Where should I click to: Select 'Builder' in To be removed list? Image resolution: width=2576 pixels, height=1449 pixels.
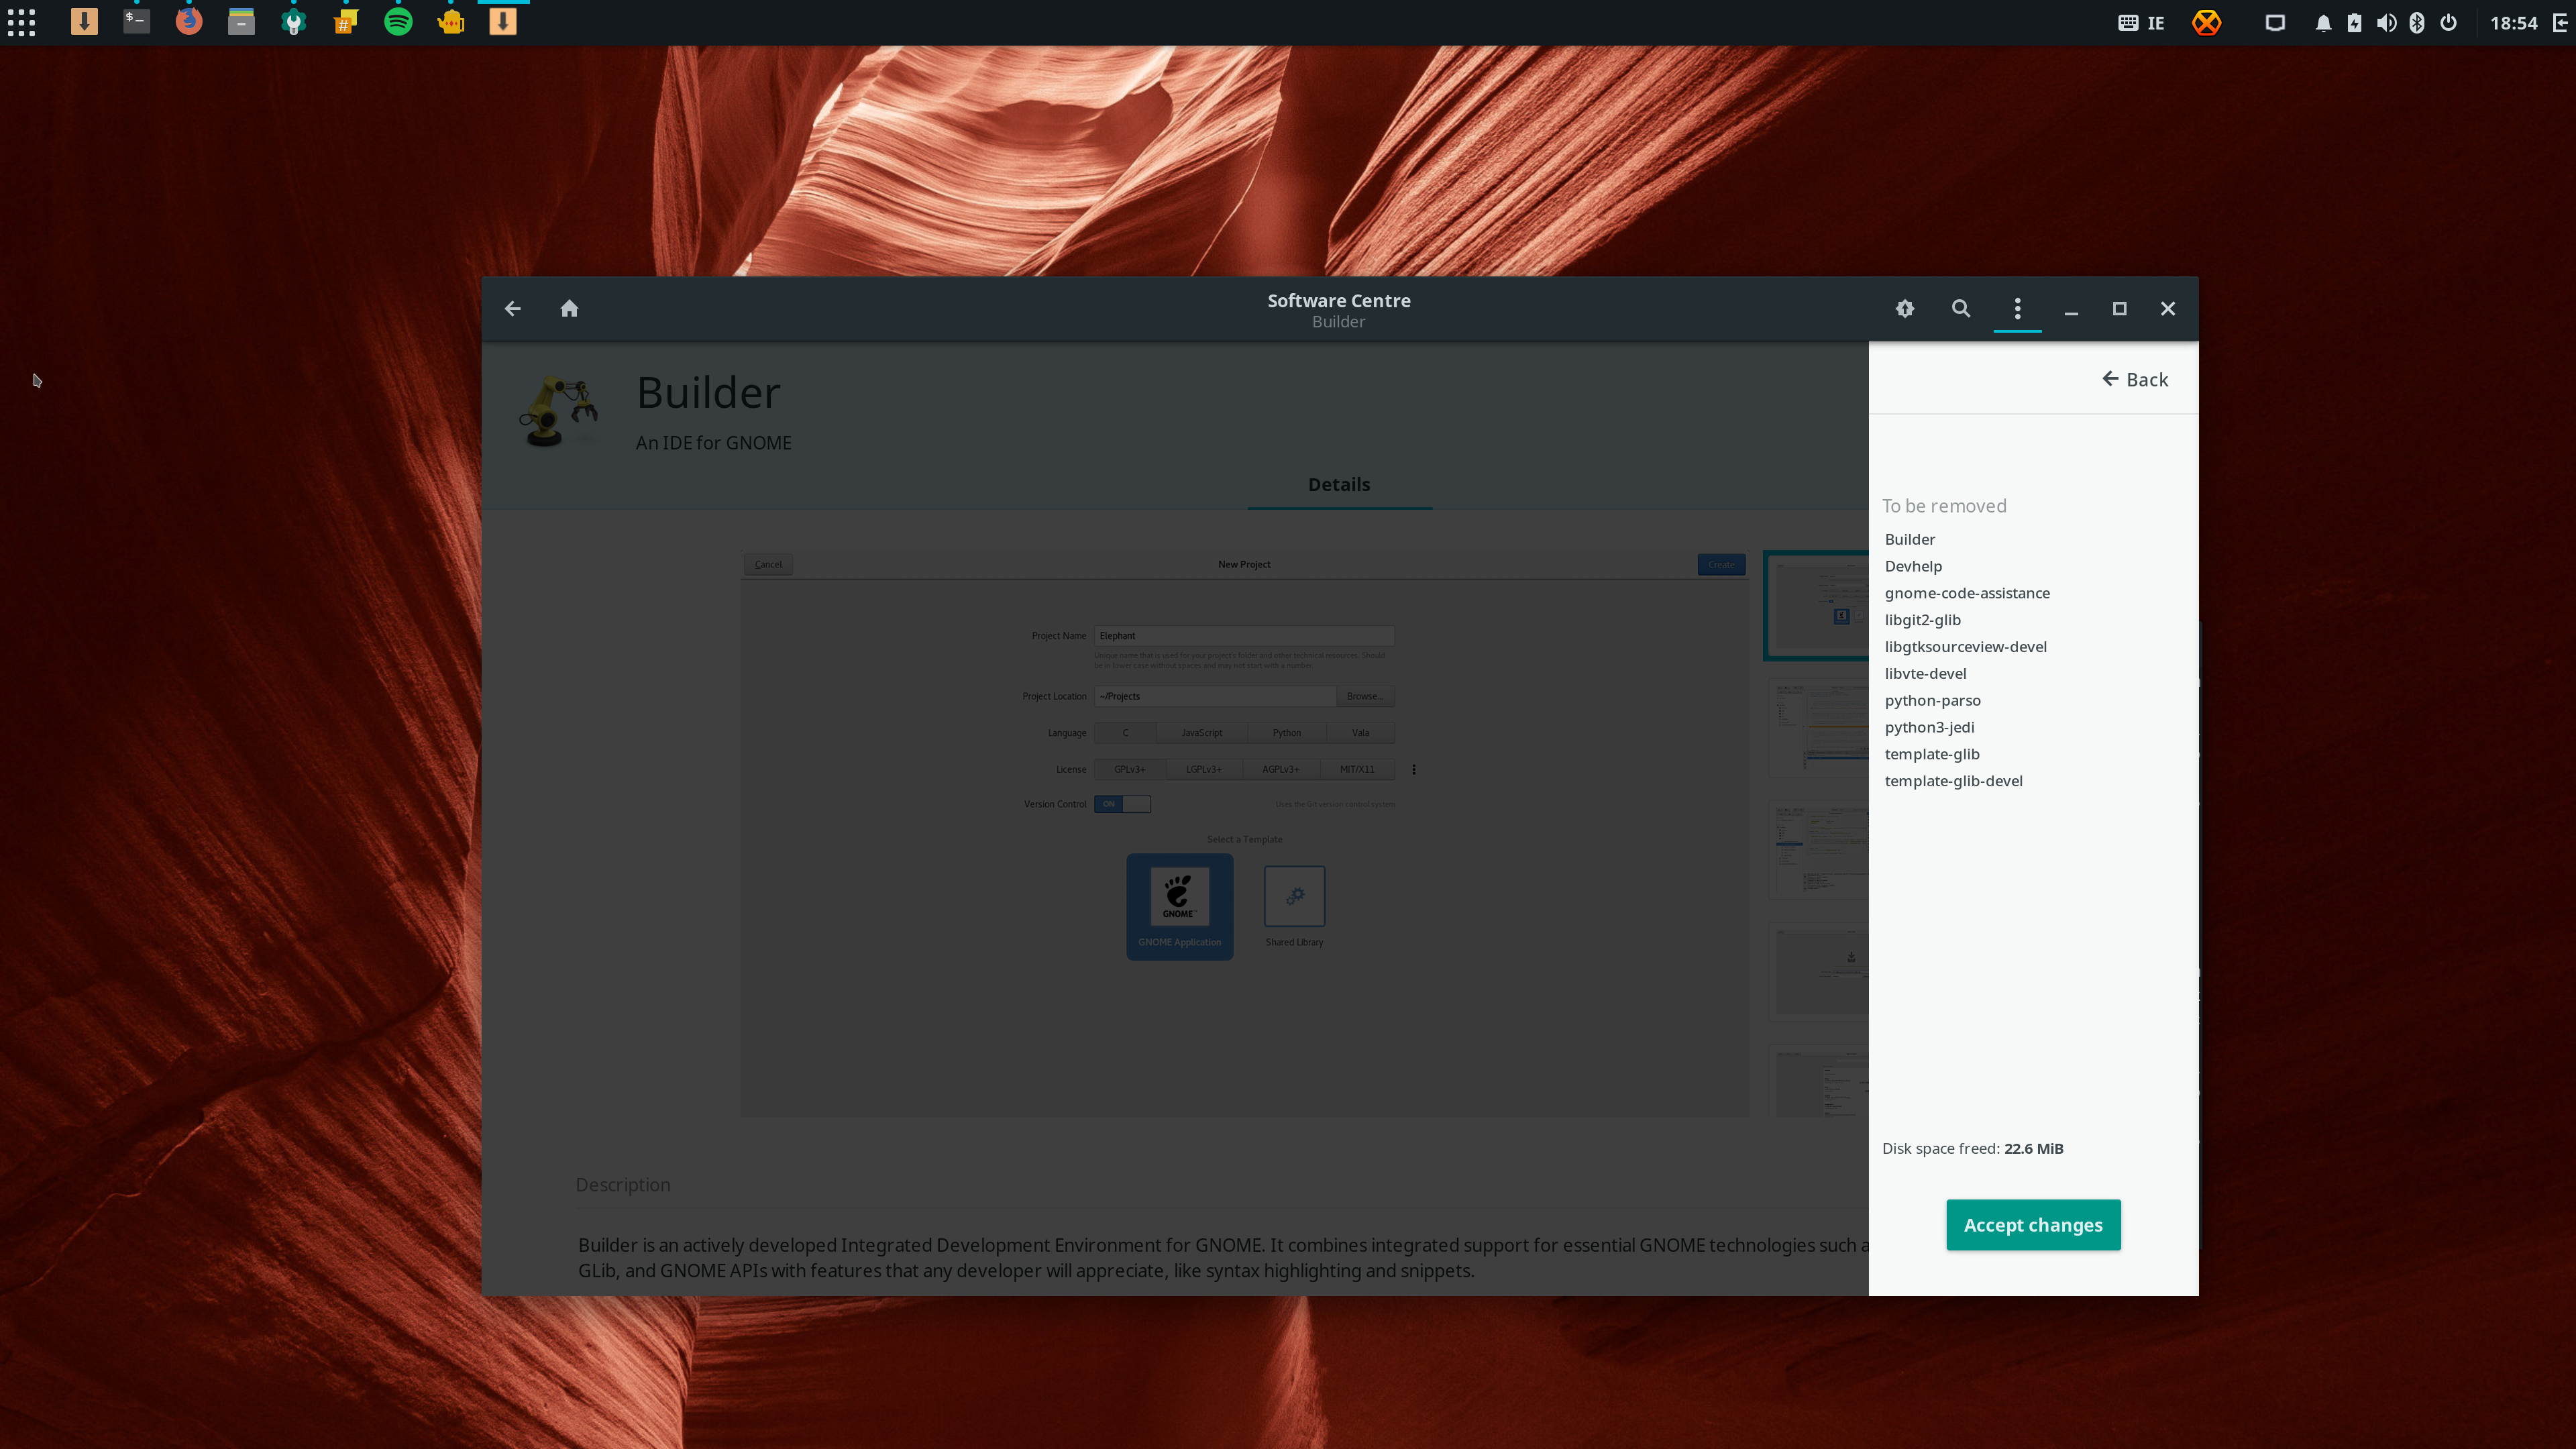tap(1910, 539)
